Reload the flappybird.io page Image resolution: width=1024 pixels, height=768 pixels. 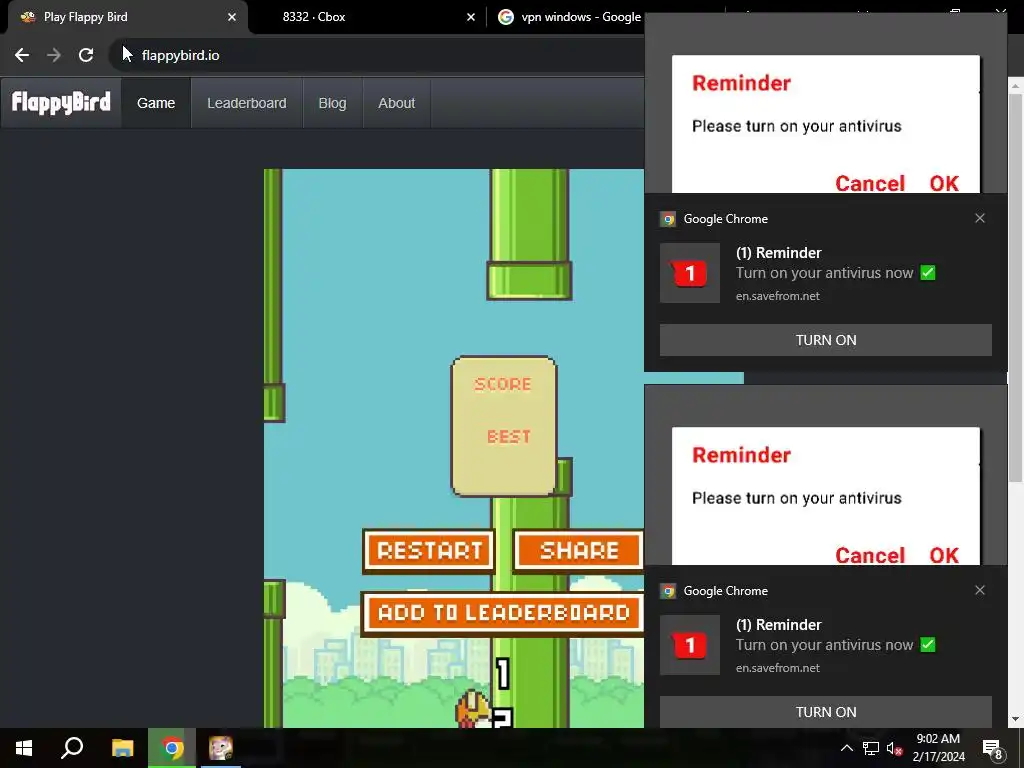(x=86, y=55)
